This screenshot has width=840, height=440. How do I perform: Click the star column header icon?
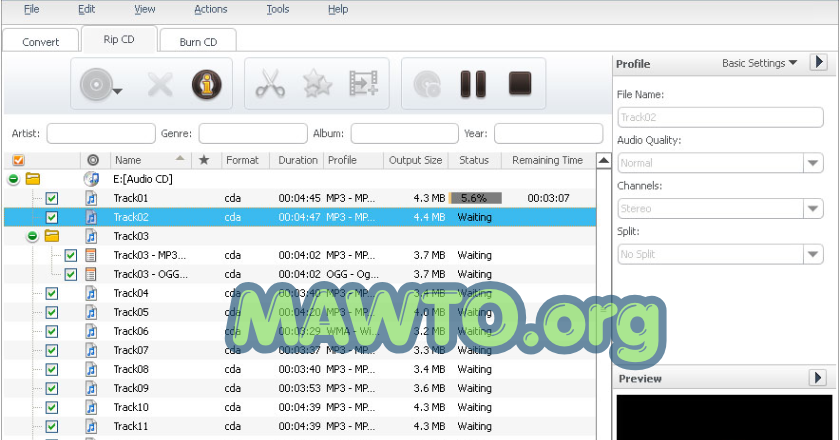(x=204, y=160)
